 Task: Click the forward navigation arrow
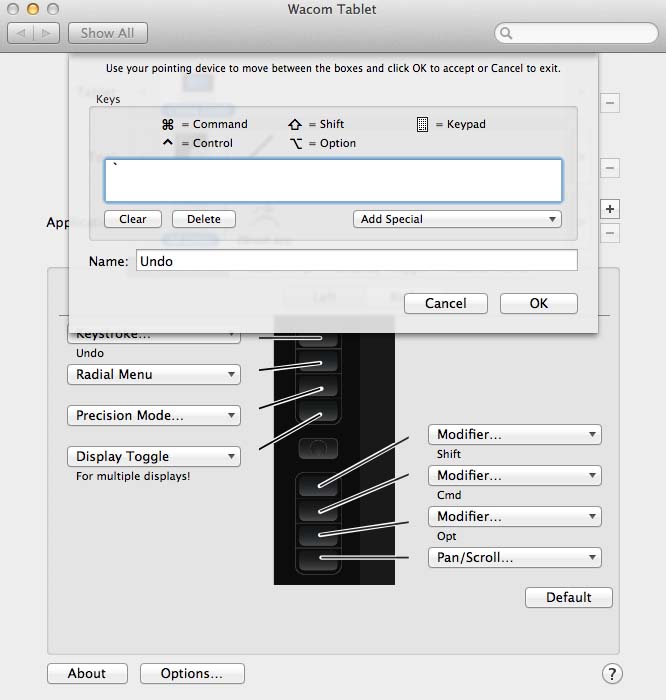(46, 33)
